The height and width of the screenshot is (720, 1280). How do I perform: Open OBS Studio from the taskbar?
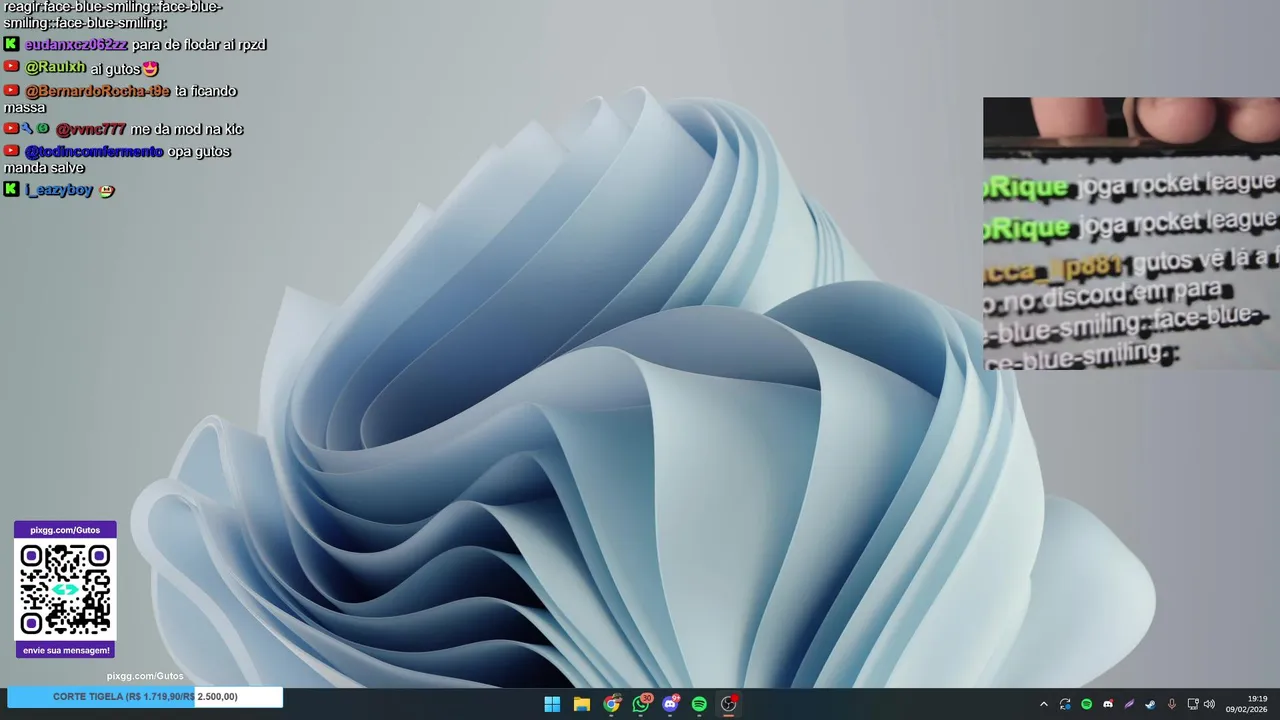(729, 704)
